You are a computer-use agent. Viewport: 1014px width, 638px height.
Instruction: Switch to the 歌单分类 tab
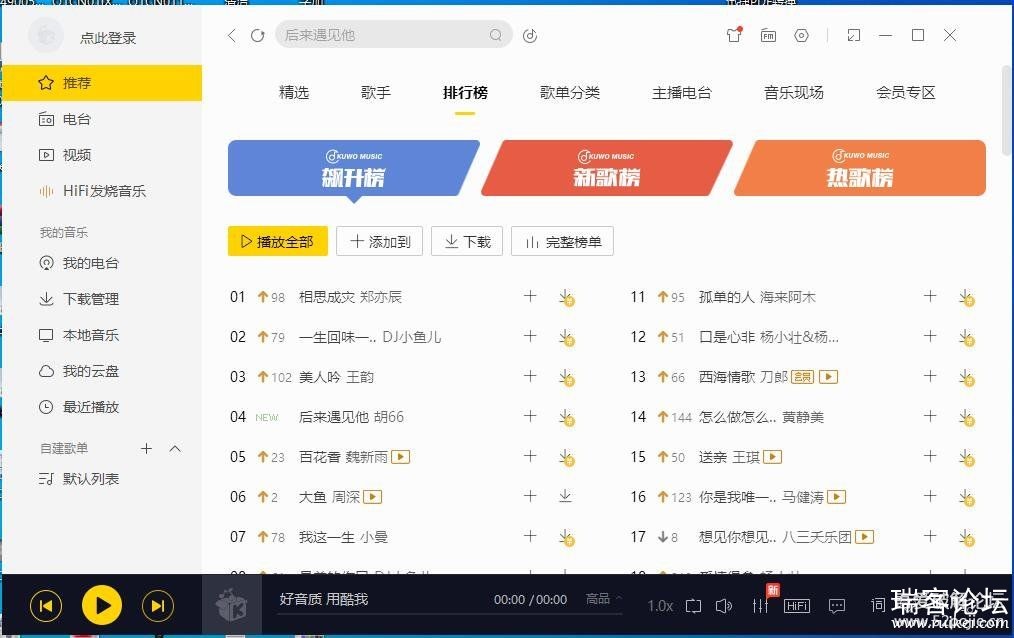[570, 92]
